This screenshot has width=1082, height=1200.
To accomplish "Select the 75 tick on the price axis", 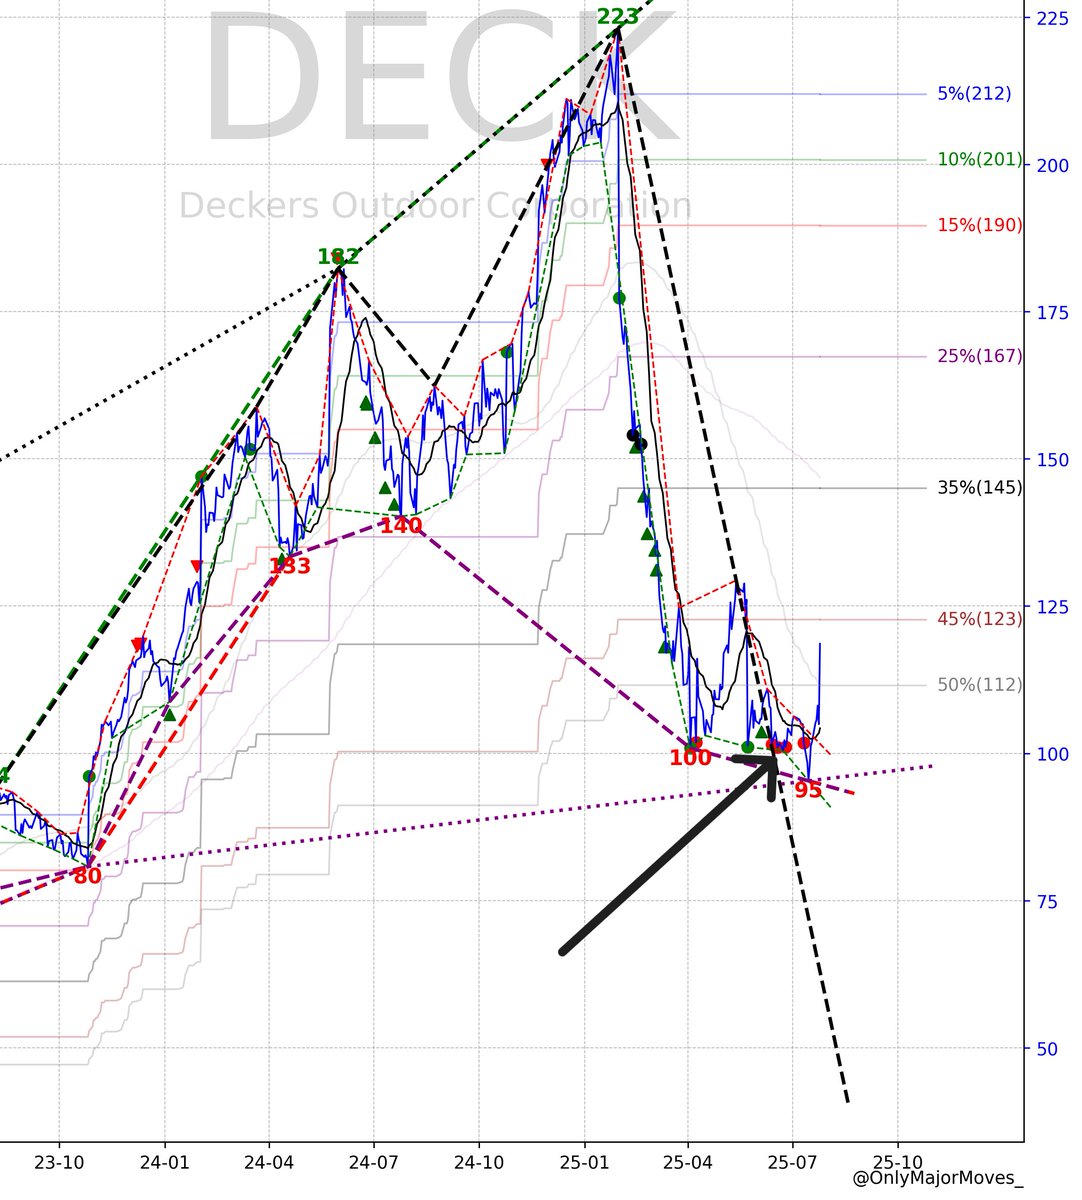I will [x=1048, y=901].
